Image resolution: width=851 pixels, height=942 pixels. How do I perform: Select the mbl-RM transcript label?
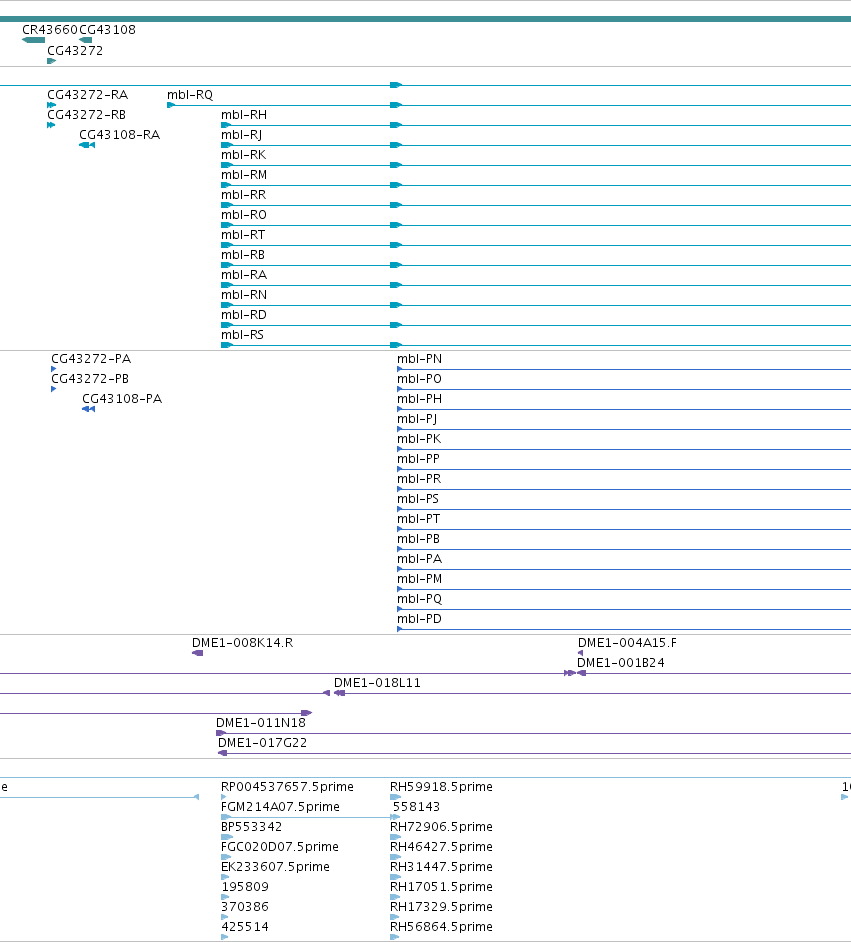(244, 174)
